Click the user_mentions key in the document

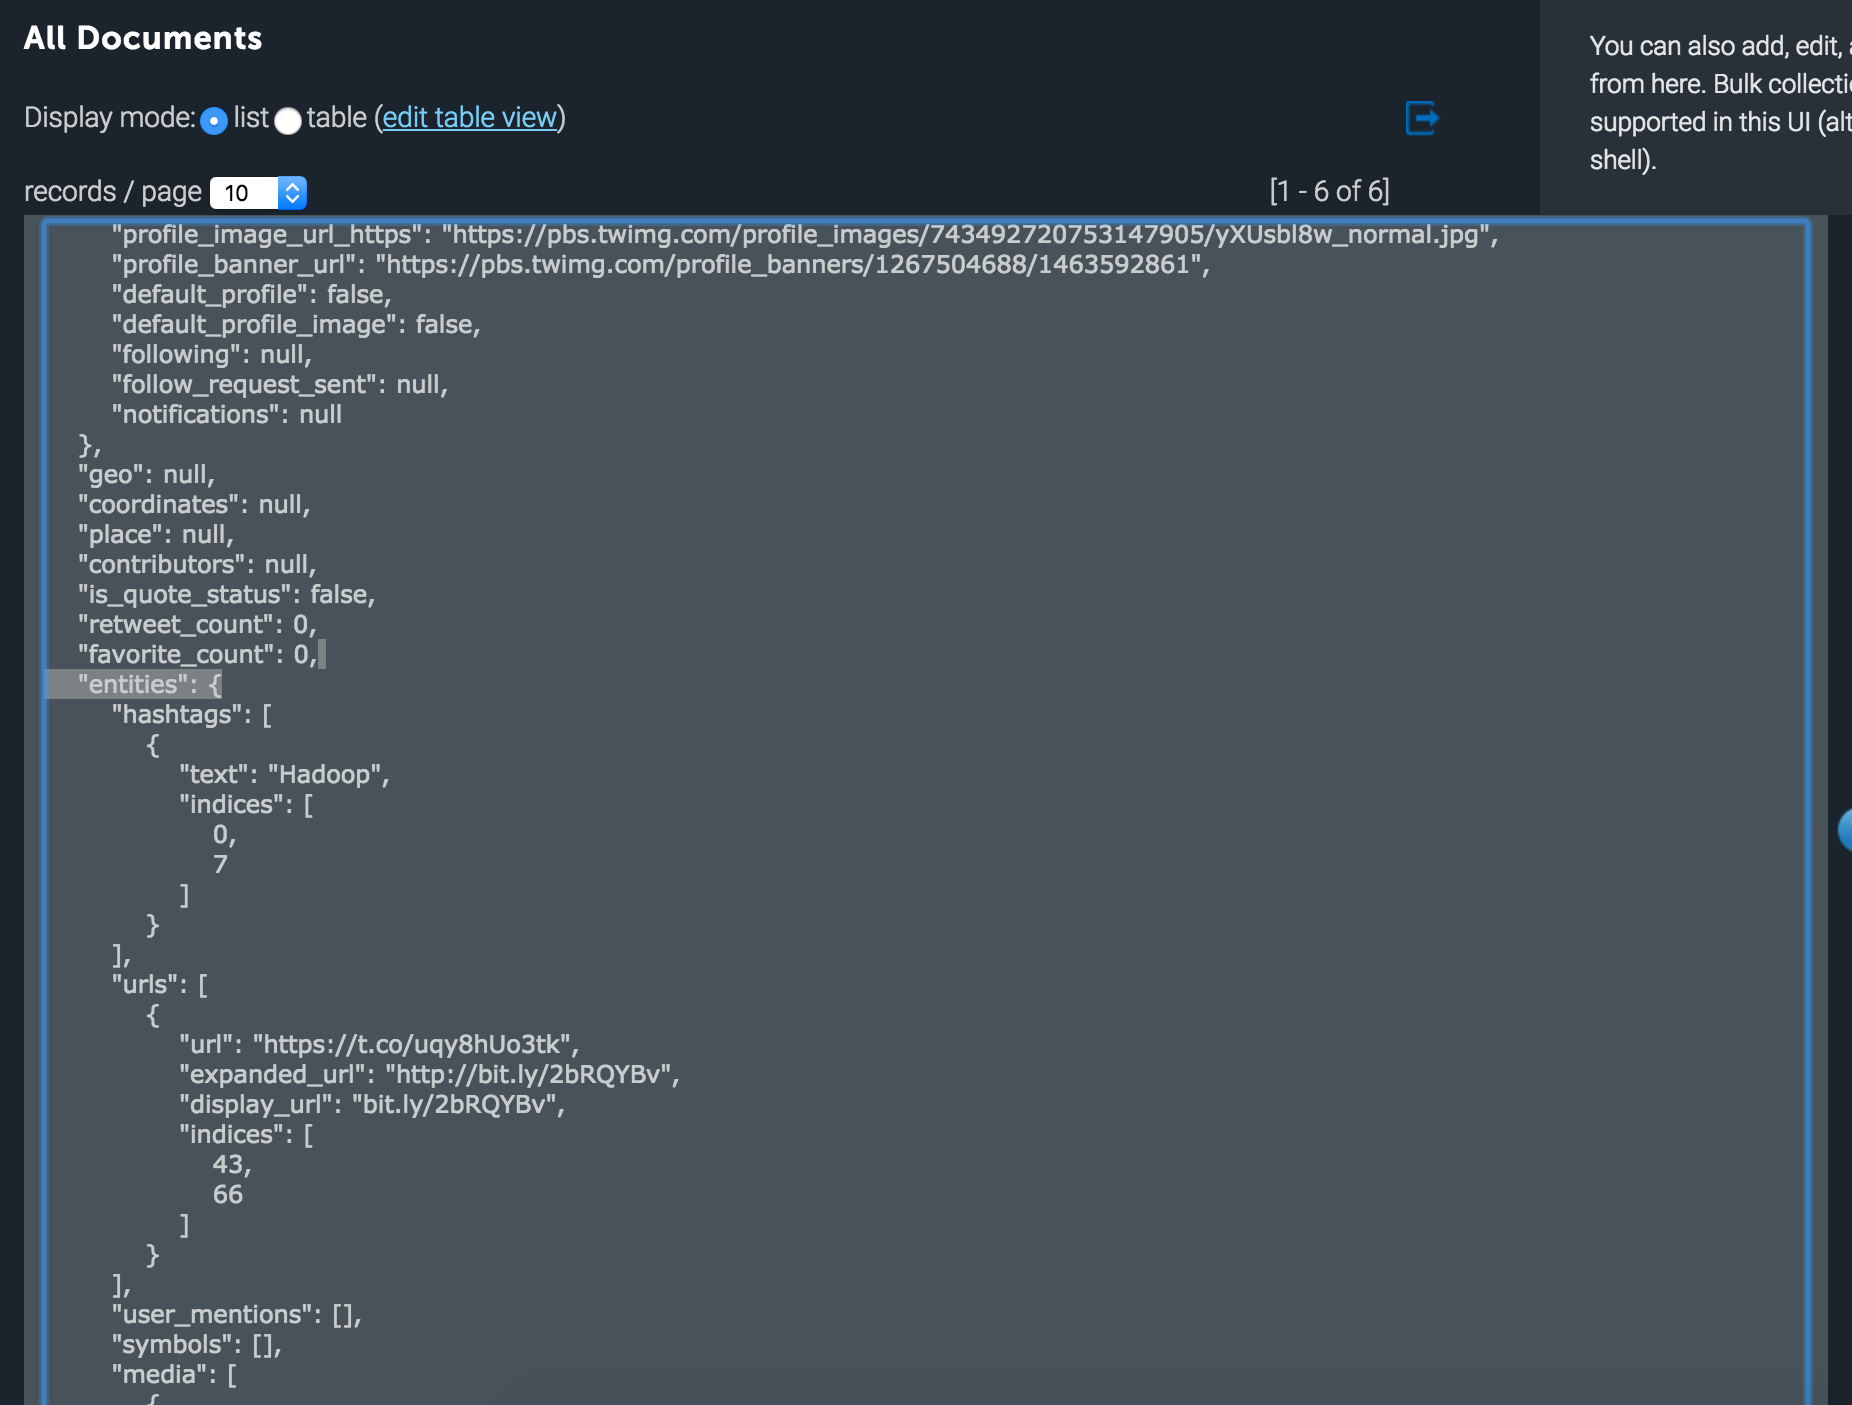click(x=210, y=1313)
